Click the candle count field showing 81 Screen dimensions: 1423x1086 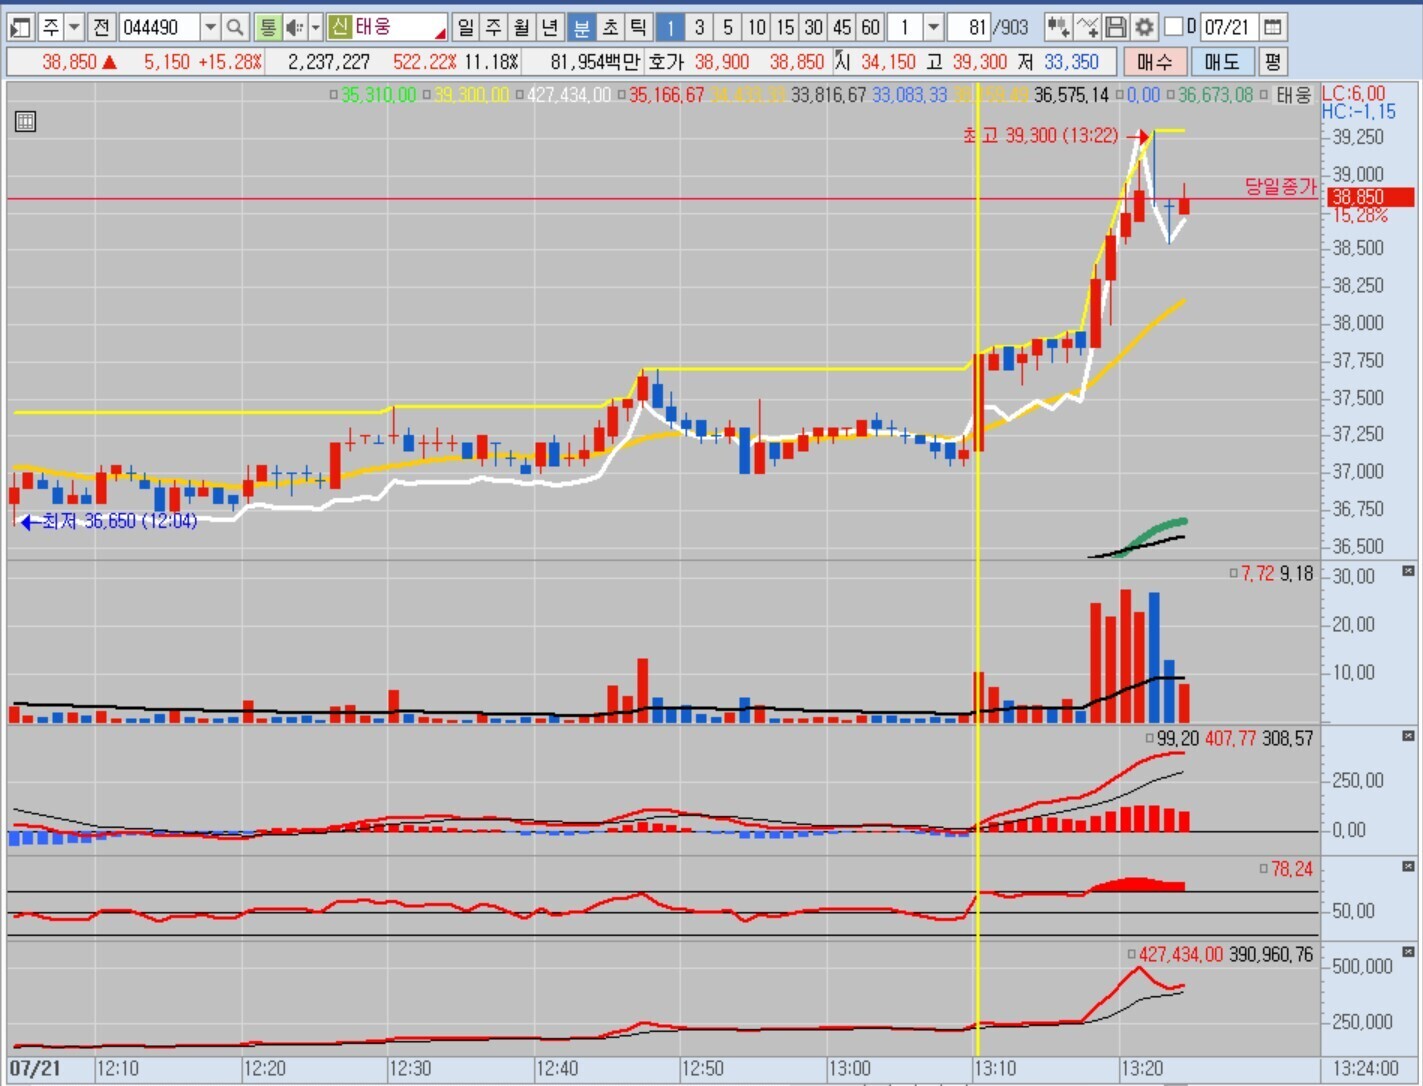click(x=966, y=27)
